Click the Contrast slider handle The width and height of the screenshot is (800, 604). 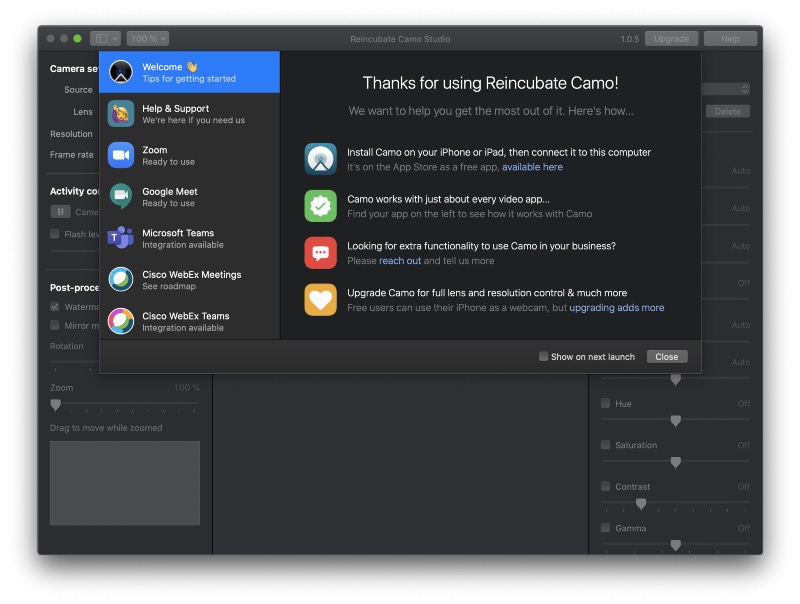[x=641, y=504]
